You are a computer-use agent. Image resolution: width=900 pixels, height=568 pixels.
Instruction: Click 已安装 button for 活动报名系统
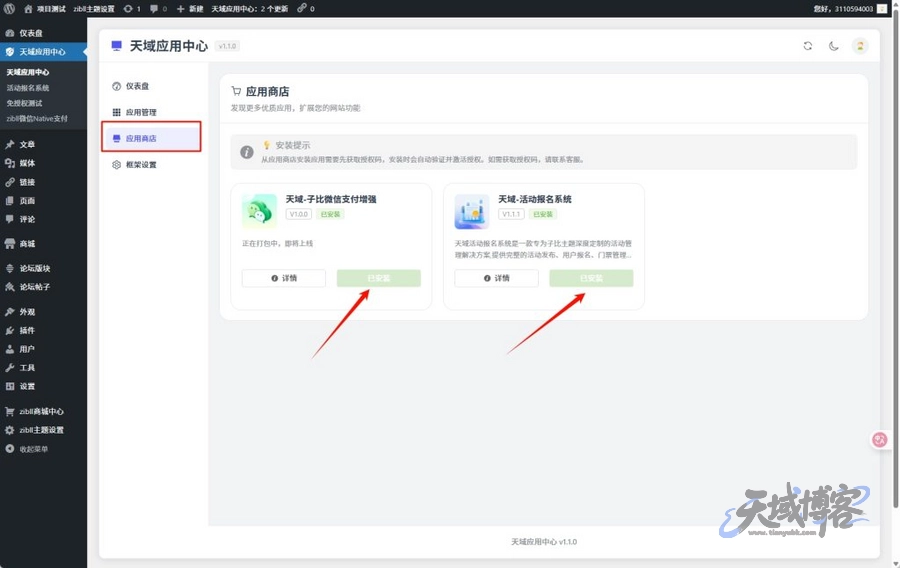(x=591, y=278)
